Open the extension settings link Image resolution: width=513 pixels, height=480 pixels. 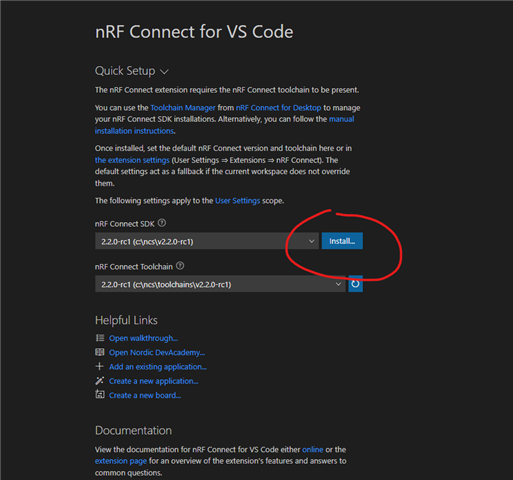coord(132,160)
